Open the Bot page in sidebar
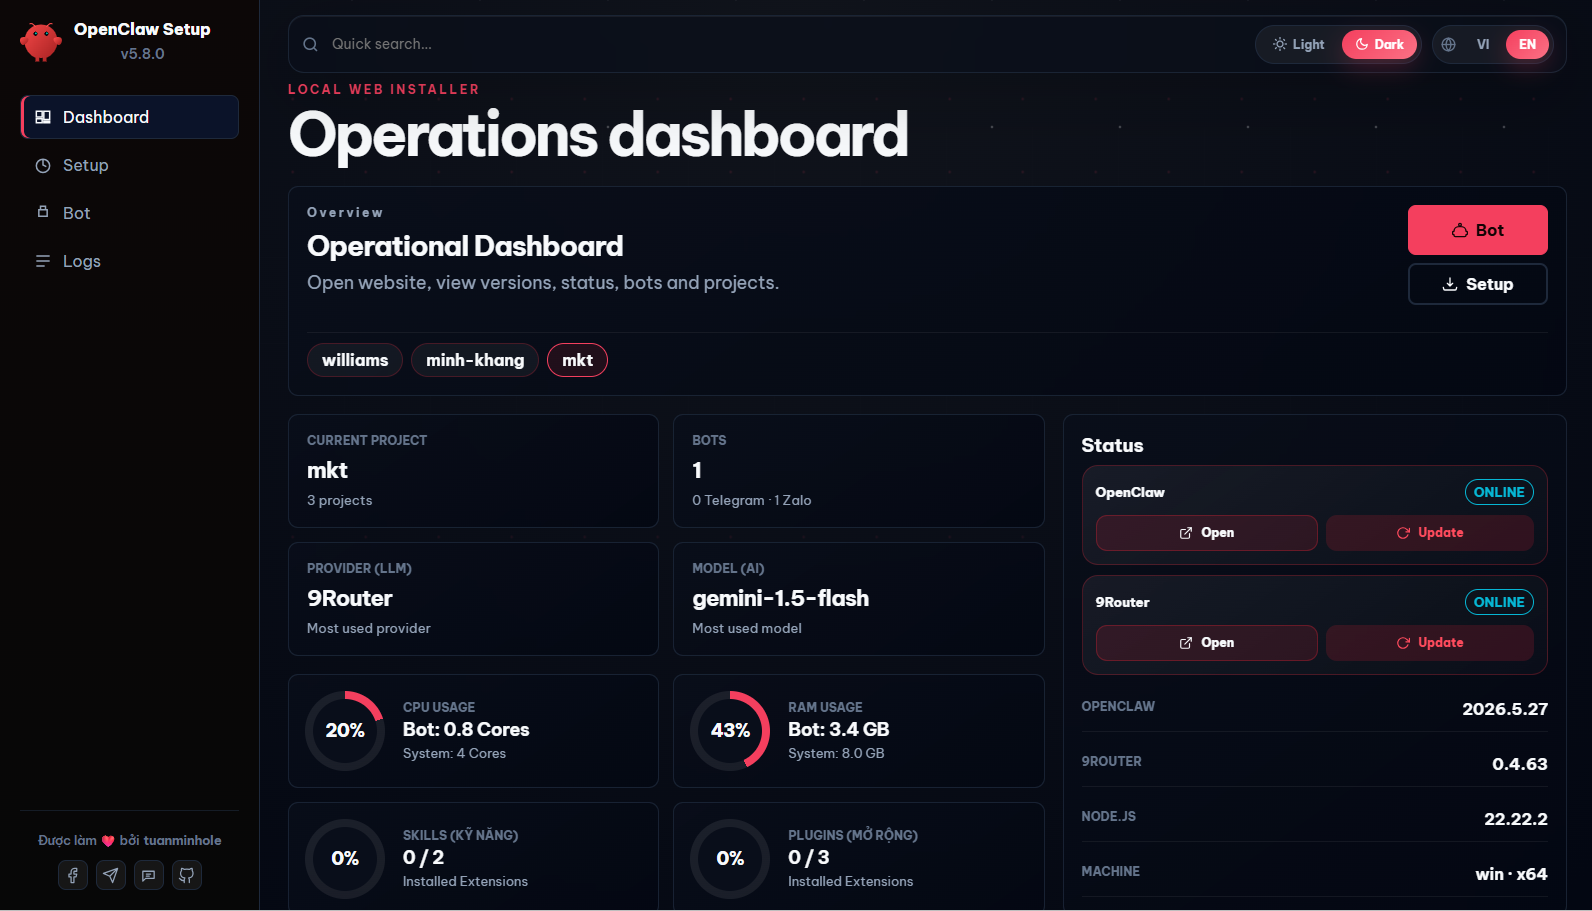The height and width of the screenshot is (911, 1592). click(x=130, y=213)
